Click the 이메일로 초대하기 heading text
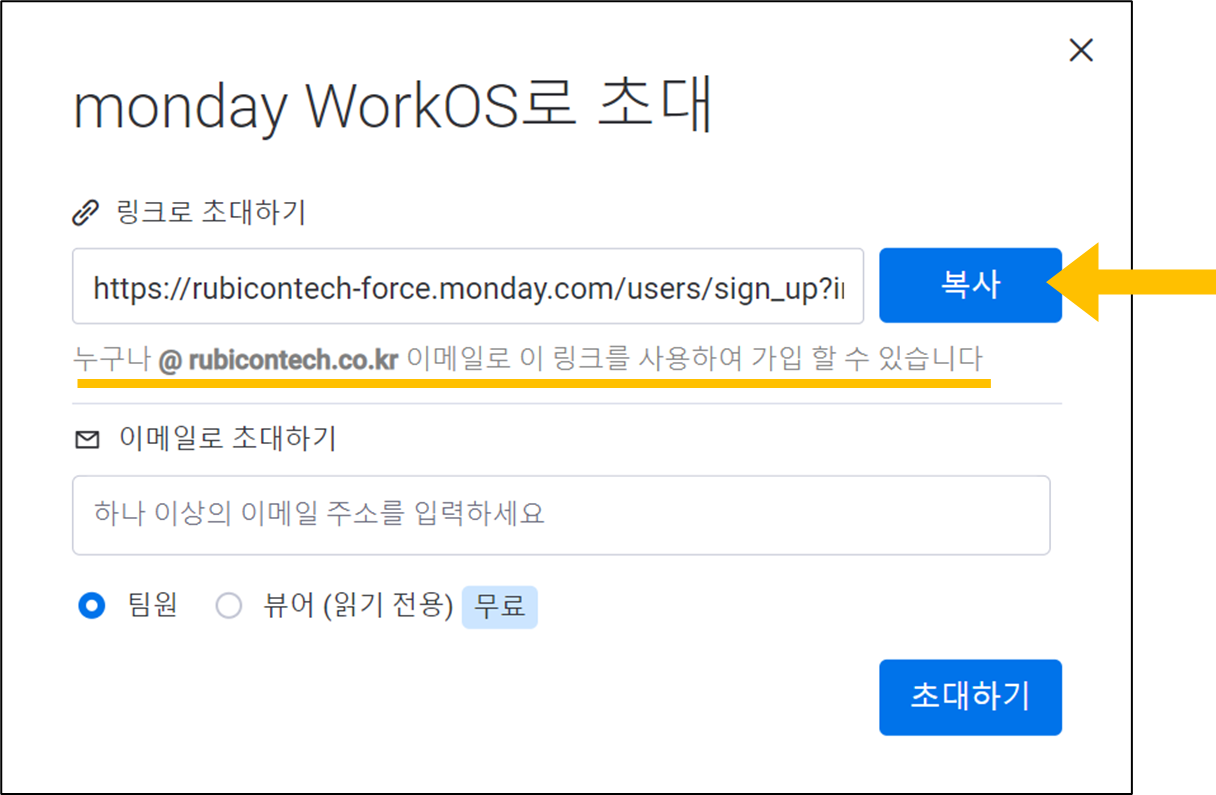1216x795 pixels. 227,439
